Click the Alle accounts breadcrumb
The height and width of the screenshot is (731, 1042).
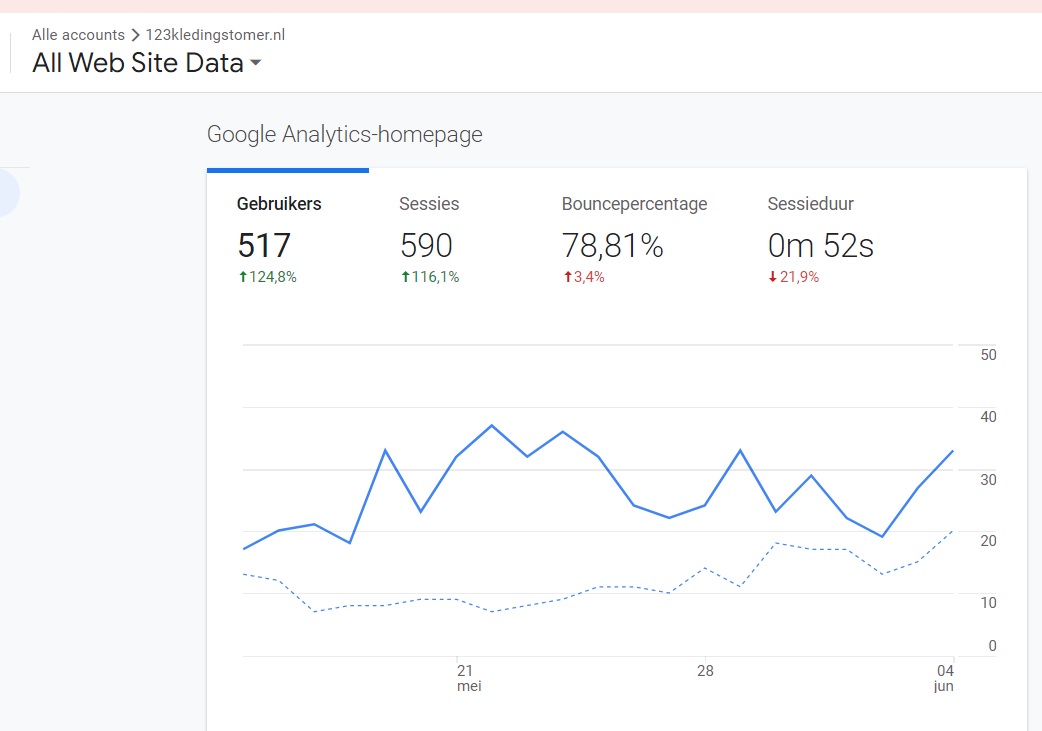pos(78,35)
